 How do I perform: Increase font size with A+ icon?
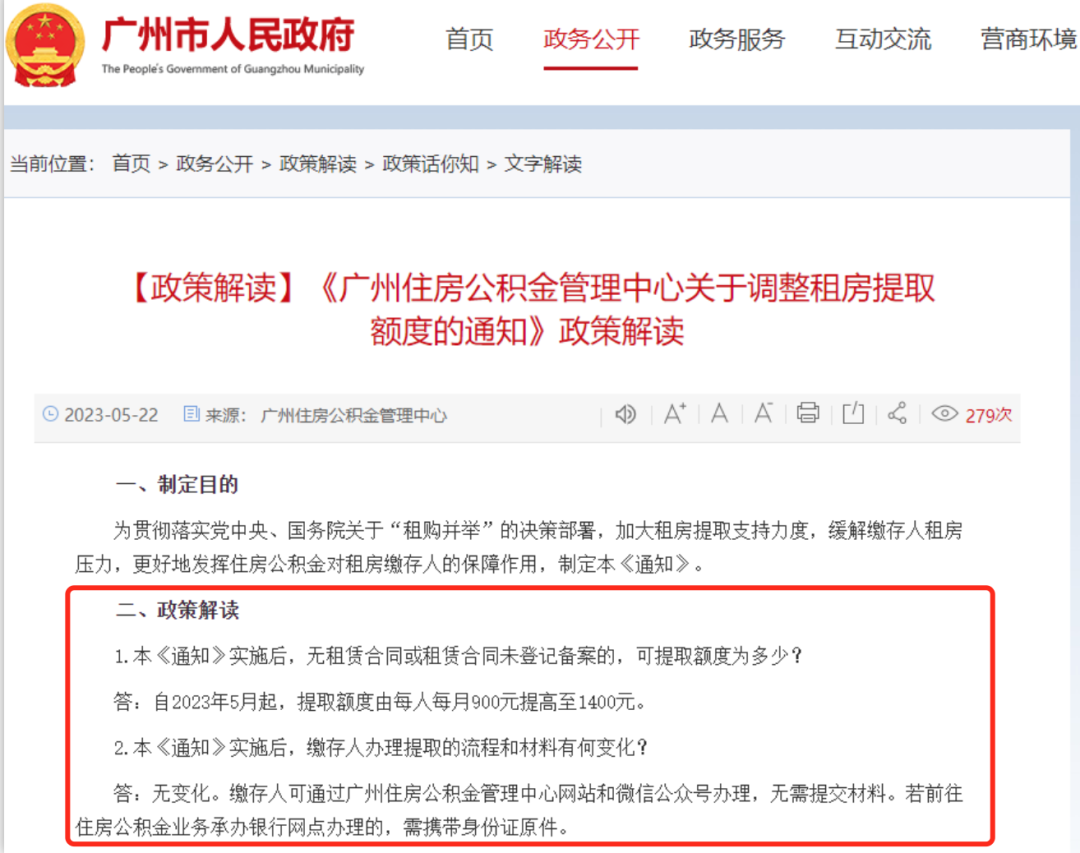pos(674,413)
